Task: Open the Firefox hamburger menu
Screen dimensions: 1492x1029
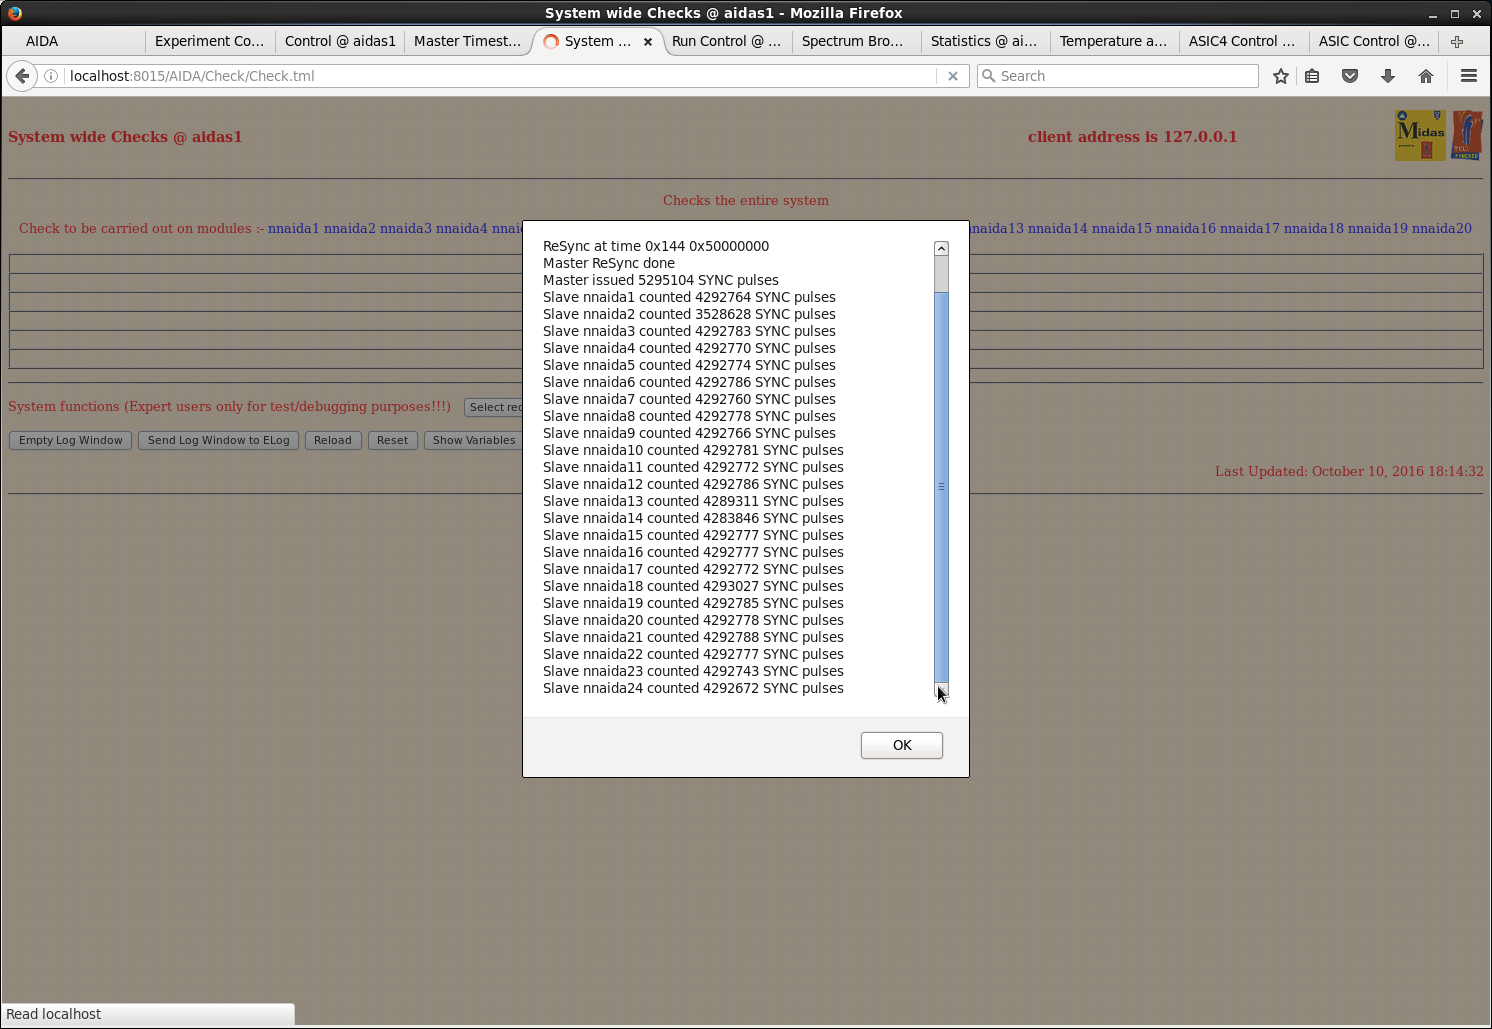Action: (1469, 76)
